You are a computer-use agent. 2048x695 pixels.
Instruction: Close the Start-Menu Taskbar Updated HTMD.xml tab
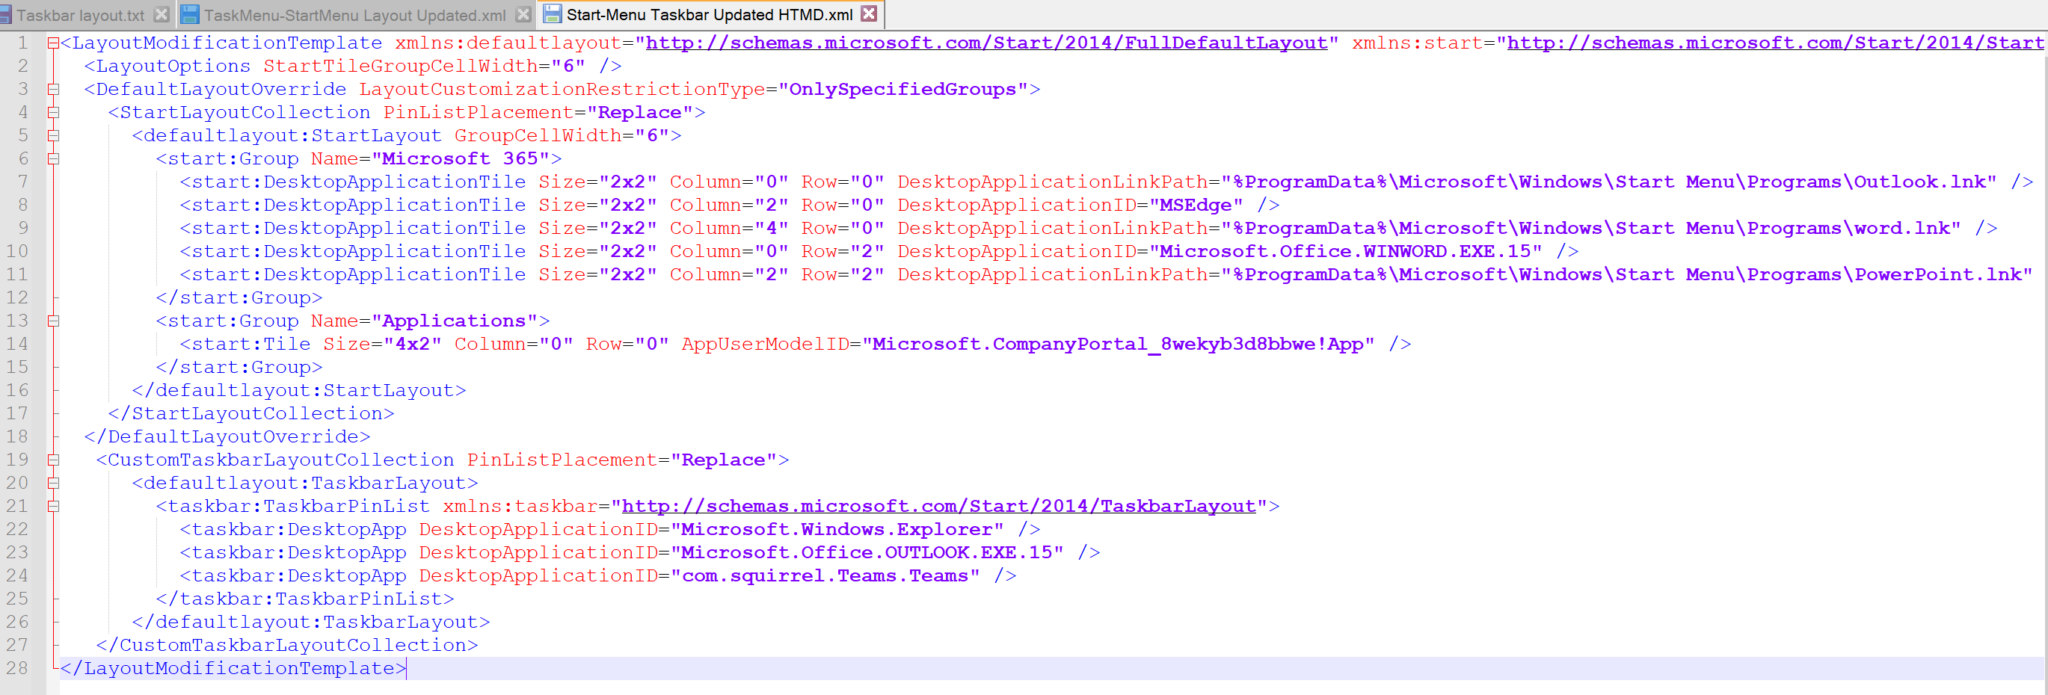[869, 14]
